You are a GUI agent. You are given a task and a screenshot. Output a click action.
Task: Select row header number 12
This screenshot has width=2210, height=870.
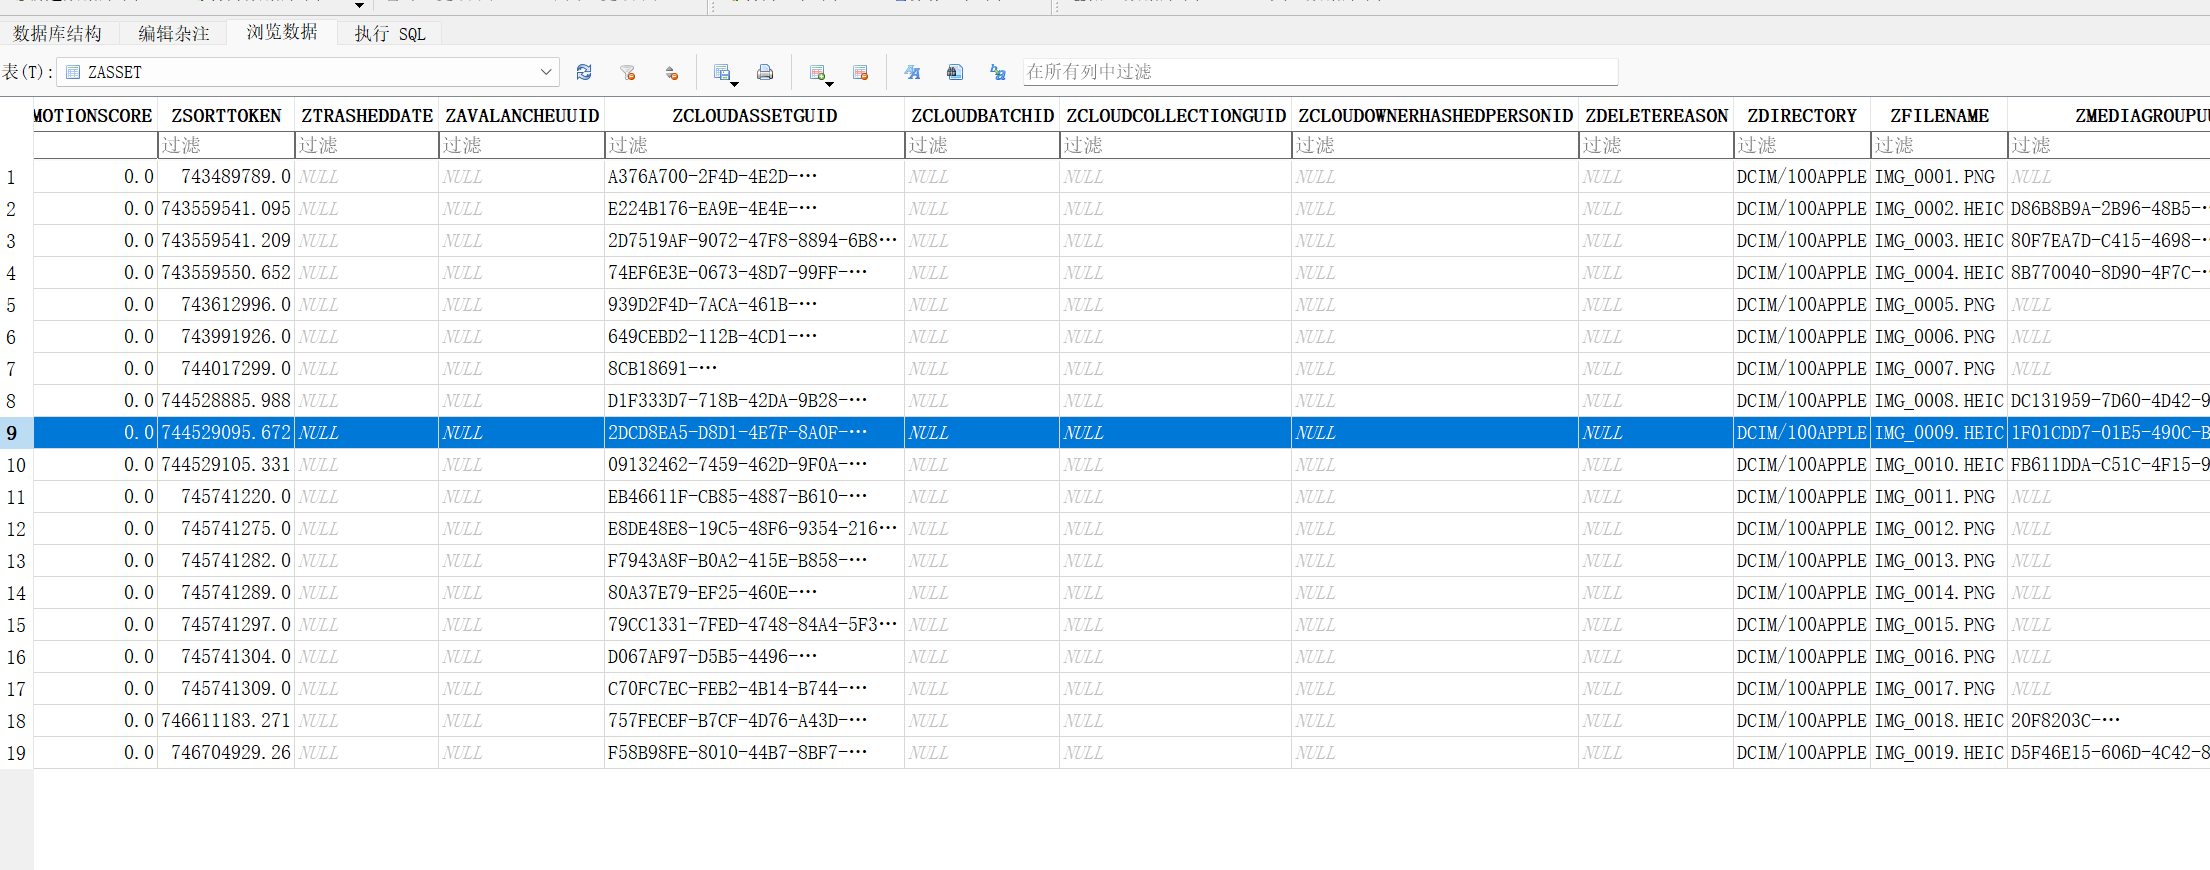point(16,529)
